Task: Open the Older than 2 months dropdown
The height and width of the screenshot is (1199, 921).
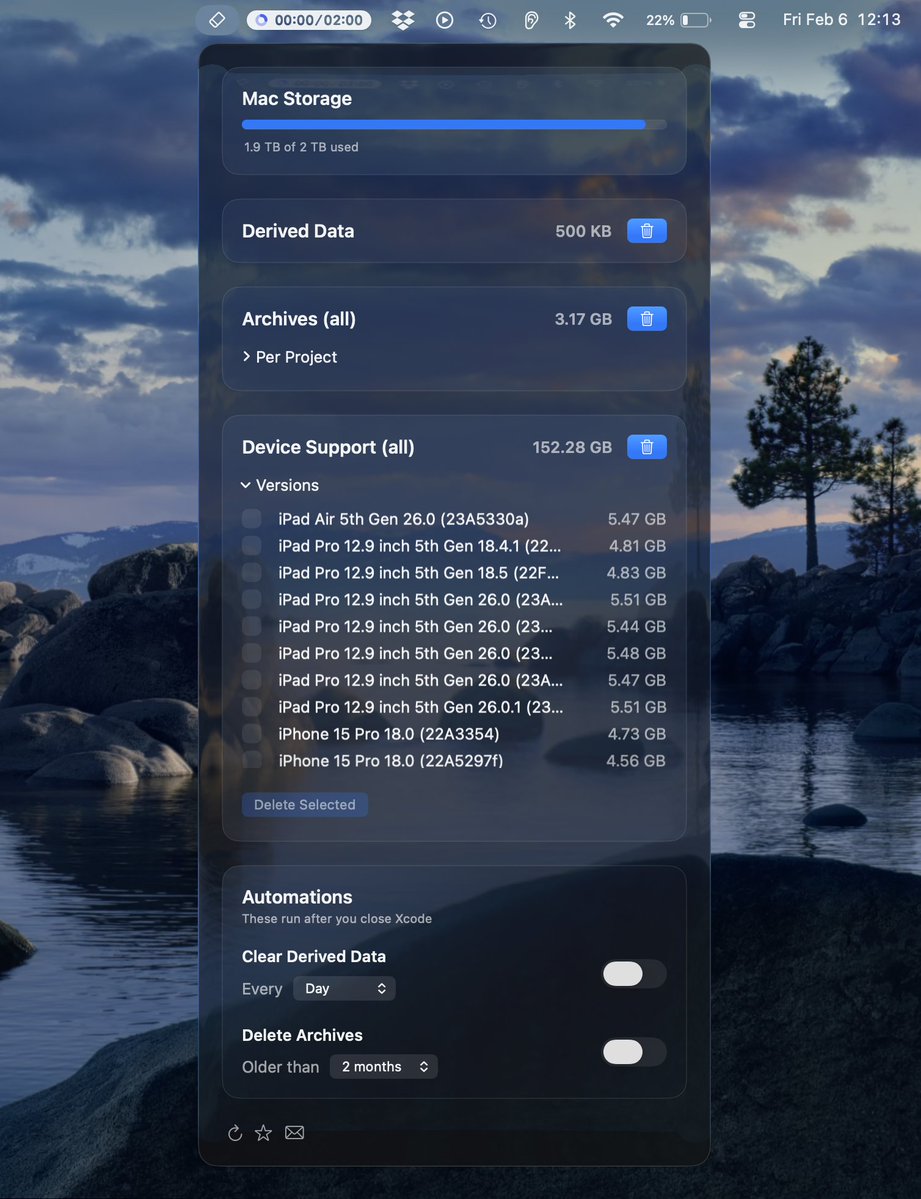Action: 384,1067
